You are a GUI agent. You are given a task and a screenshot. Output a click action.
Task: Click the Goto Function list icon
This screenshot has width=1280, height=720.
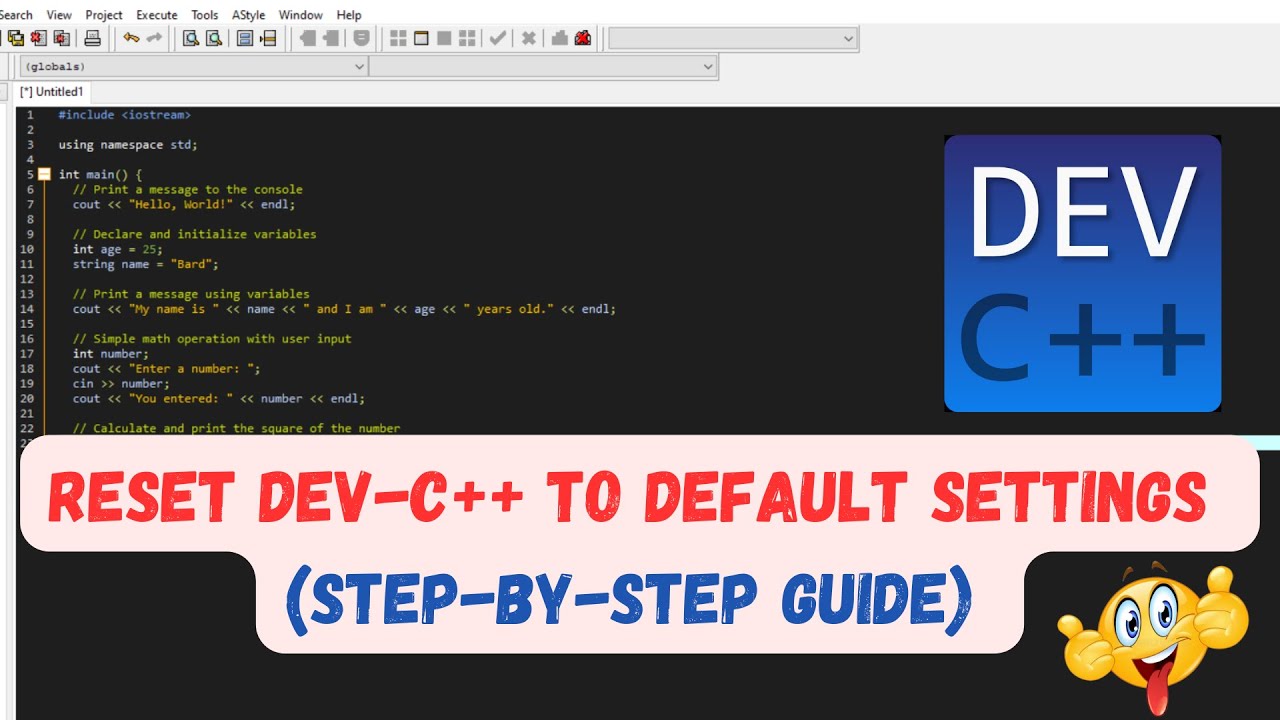tap(245, 38)
